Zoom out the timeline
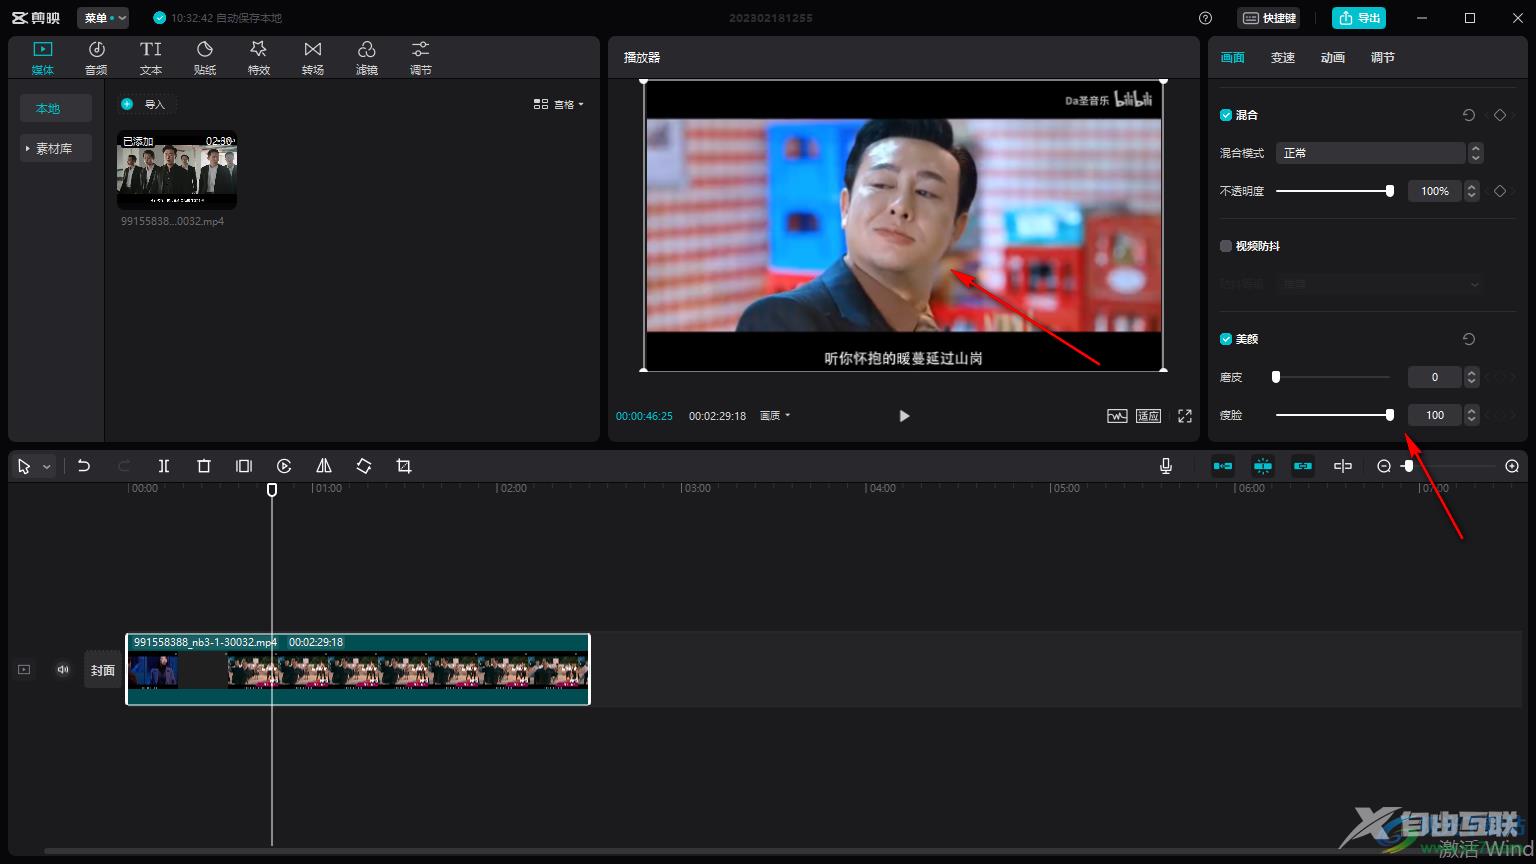The image size is (1536, 864). [1384, 466]
